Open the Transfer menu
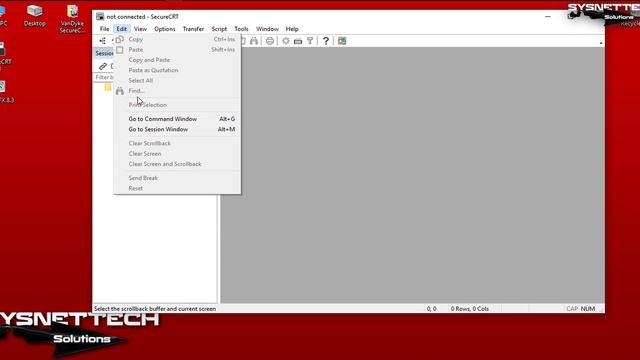Viewport: 640px width, 360px height. [193, 29]
